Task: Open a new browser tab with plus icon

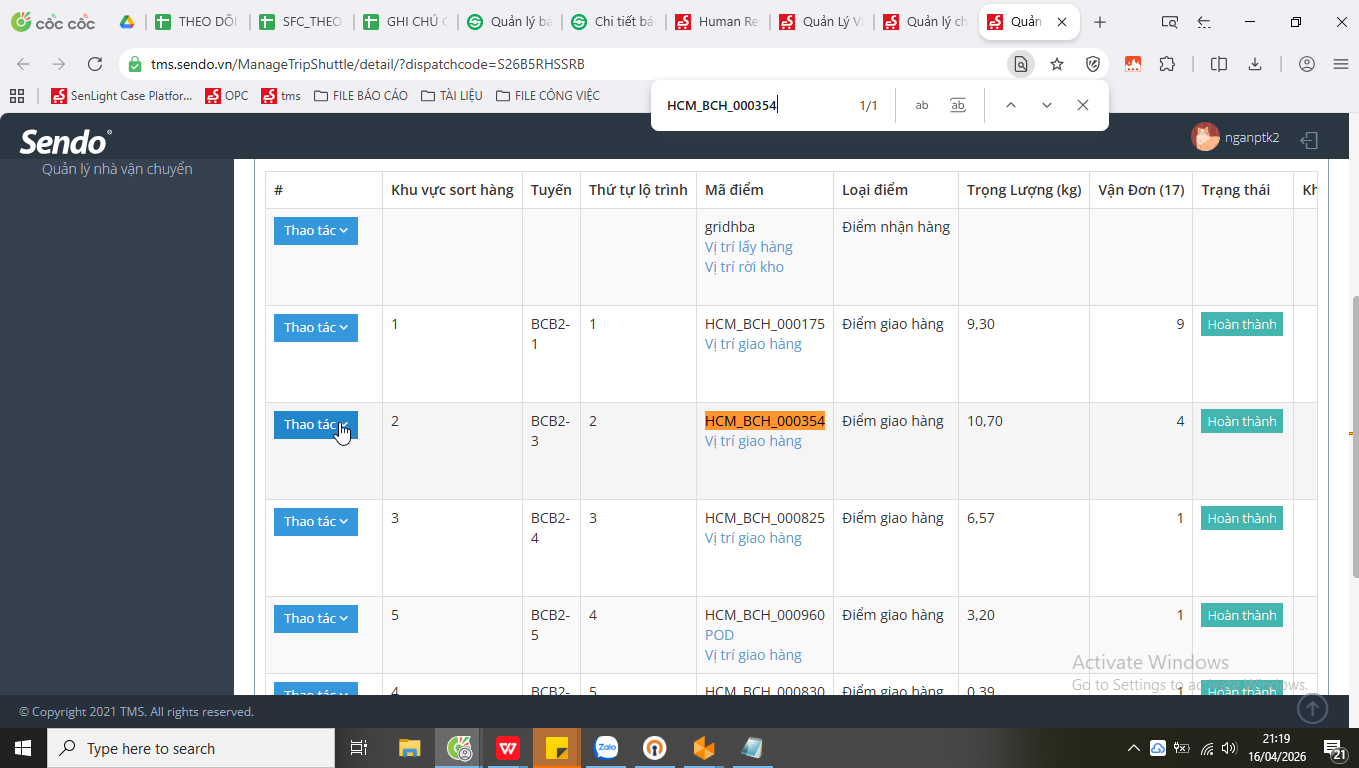Action: coord(1100,22)
